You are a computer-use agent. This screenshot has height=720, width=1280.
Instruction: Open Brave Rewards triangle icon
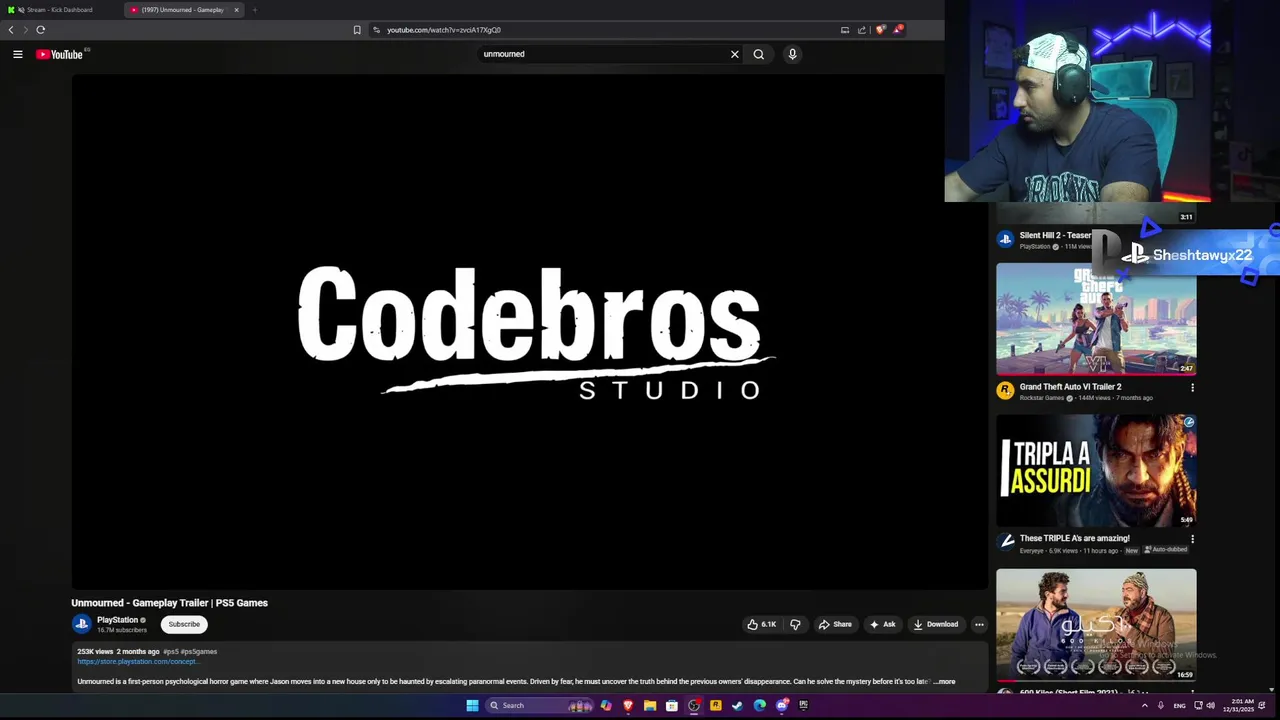898,30
